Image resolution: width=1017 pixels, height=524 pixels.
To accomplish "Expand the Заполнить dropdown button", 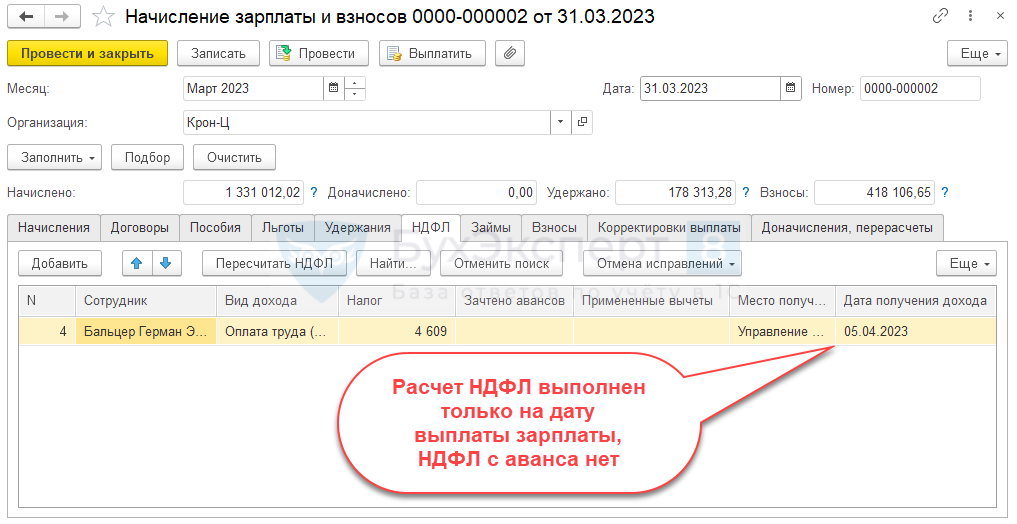I will pyautogui.click(x=55, y=157).
